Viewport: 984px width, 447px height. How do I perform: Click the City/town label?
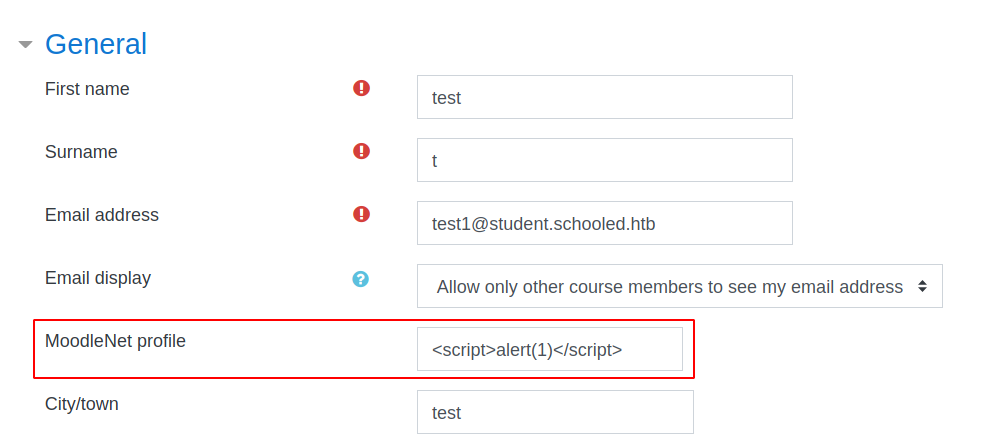(x=82, y=404)
